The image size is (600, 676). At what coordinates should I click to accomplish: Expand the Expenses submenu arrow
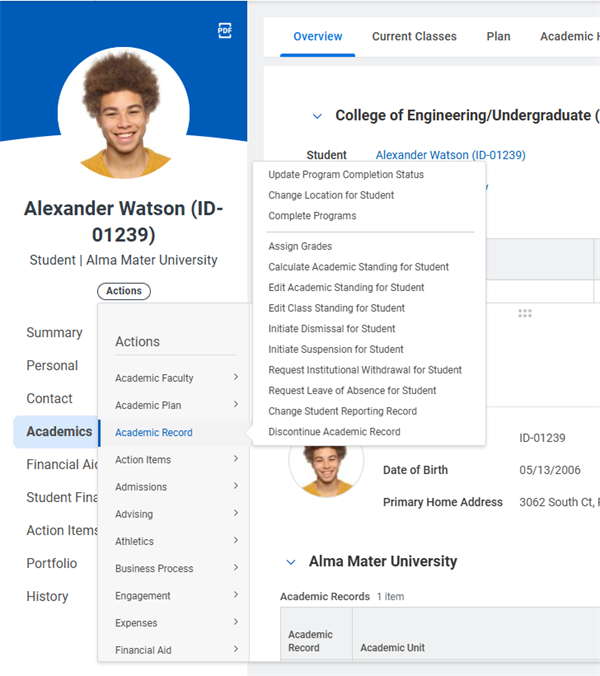pyautogui.click(x=236, y=622)
